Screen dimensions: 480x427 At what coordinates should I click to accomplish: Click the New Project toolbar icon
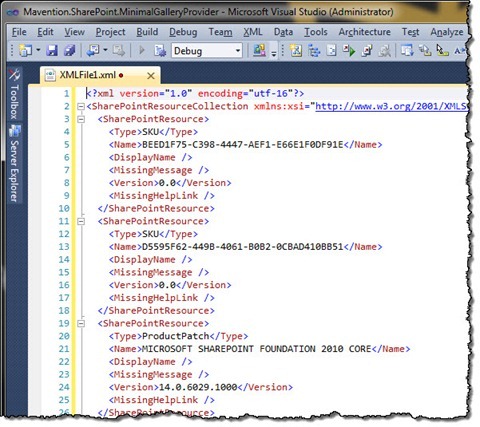pos(26,51)
